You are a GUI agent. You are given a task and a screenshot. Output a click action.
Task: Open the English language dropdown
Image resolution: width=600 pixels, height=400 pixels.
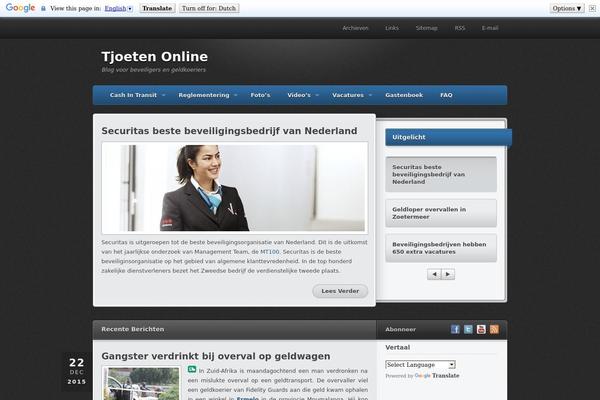[119, 8]
